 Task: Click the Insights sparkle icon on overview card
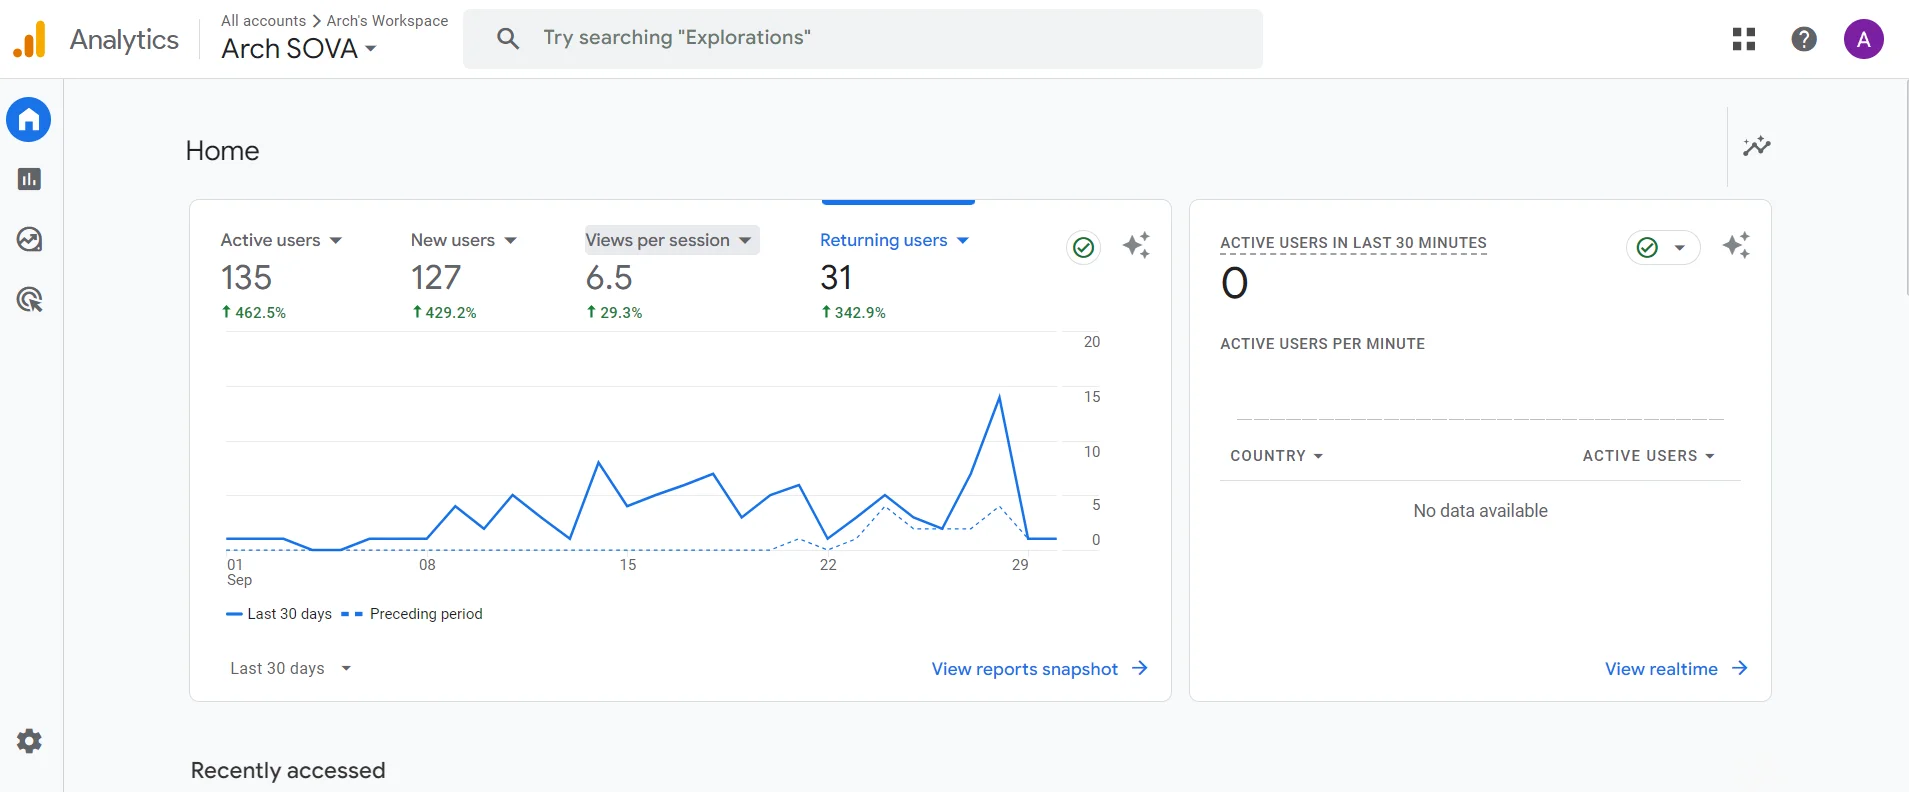(1136, 245)
